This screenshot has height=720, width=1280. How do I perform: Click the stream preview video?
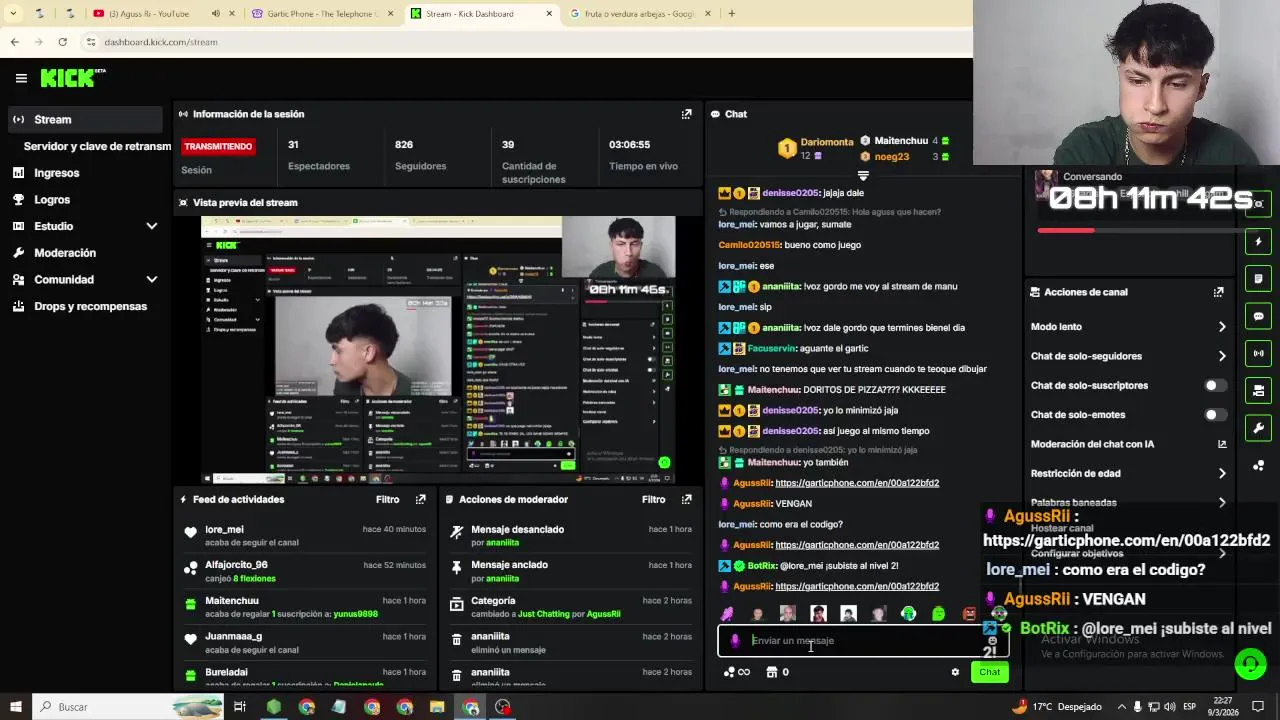pyautogui.click(x=438, y=350)
